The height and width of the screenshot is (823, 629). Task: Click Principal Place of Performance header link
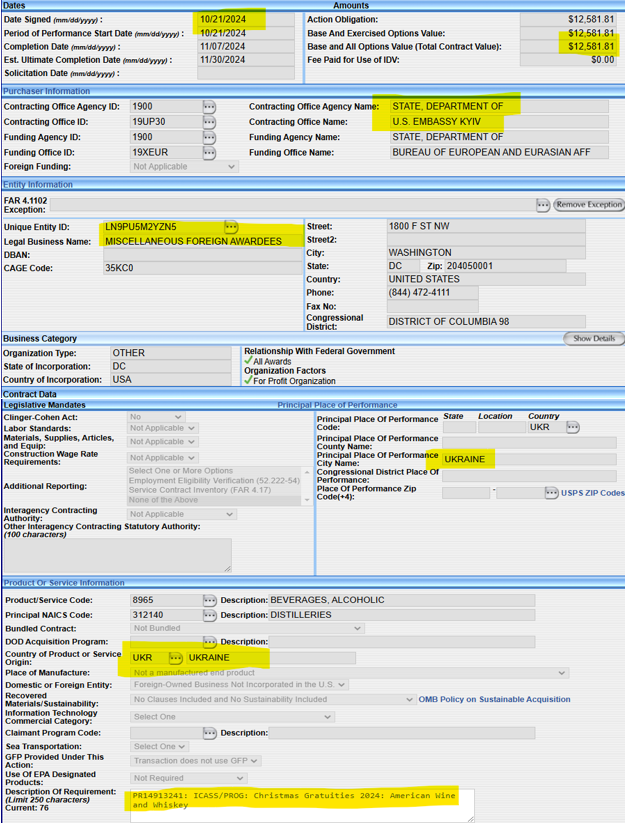[337, 405]
